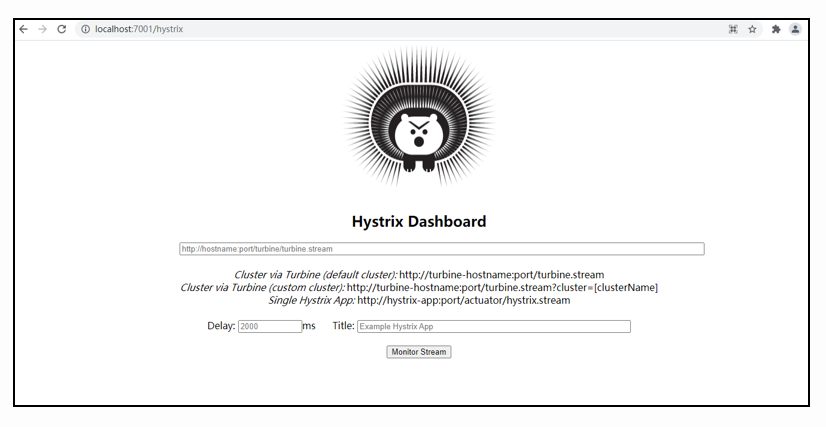This screenshot has height=427, width=826.
Task: Click the 'Title:' label
Action: coord(343,326)
